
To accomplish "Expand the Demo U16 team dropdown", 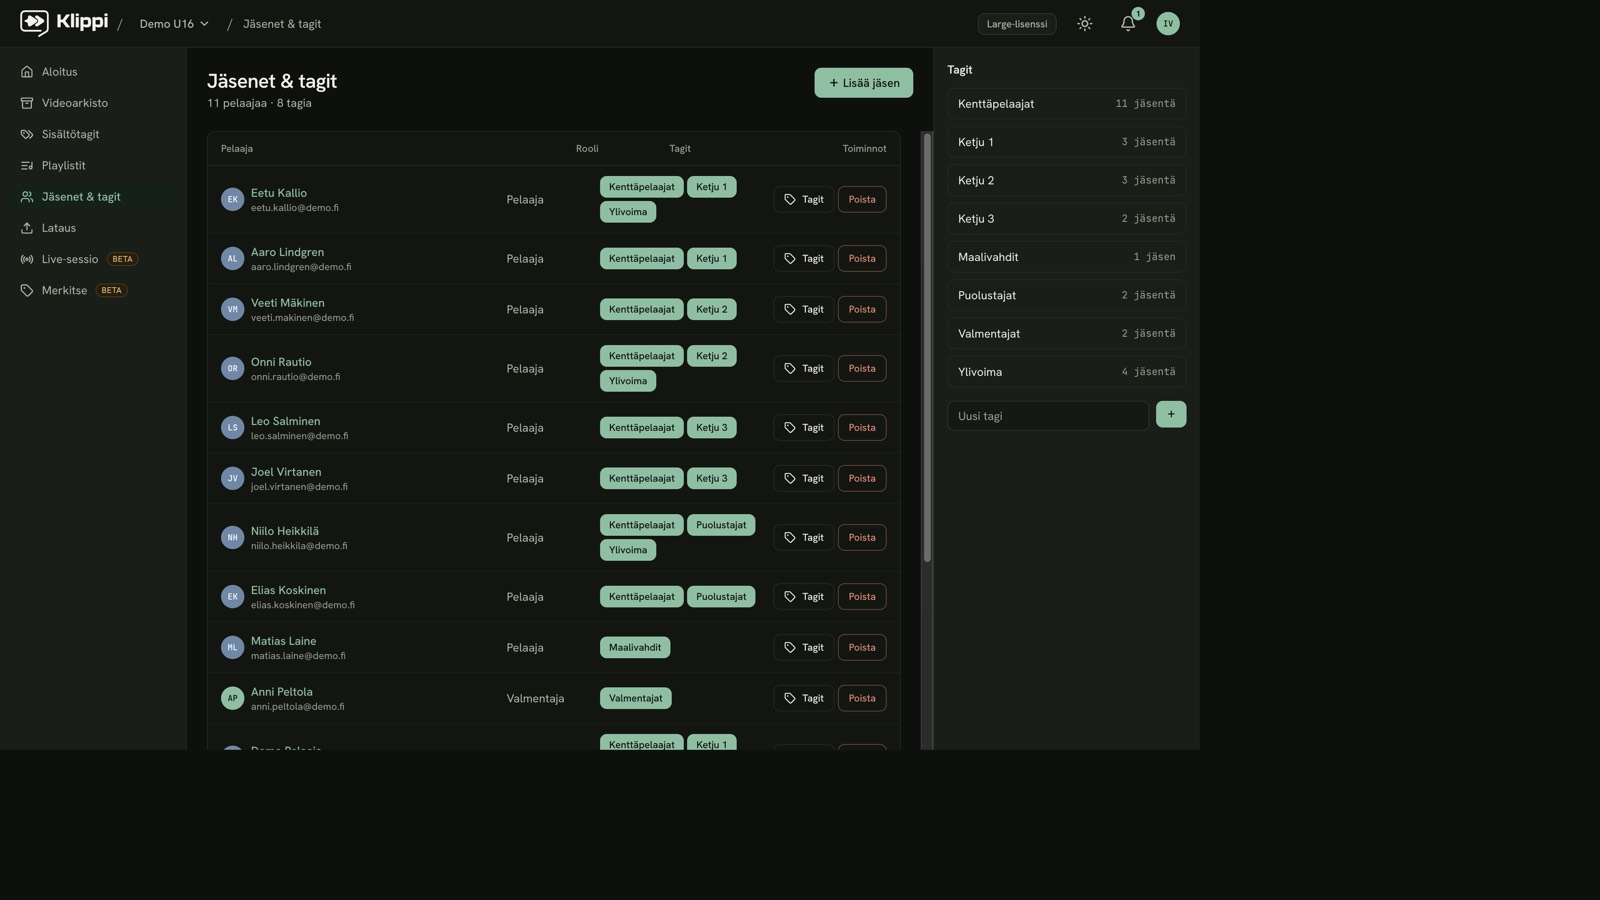I will click(x=174, y=24).
